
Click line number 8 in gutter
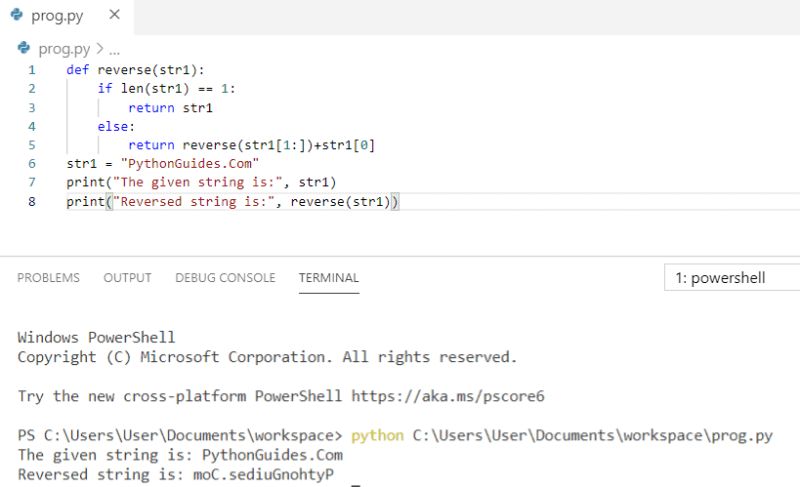click(32, 201)
